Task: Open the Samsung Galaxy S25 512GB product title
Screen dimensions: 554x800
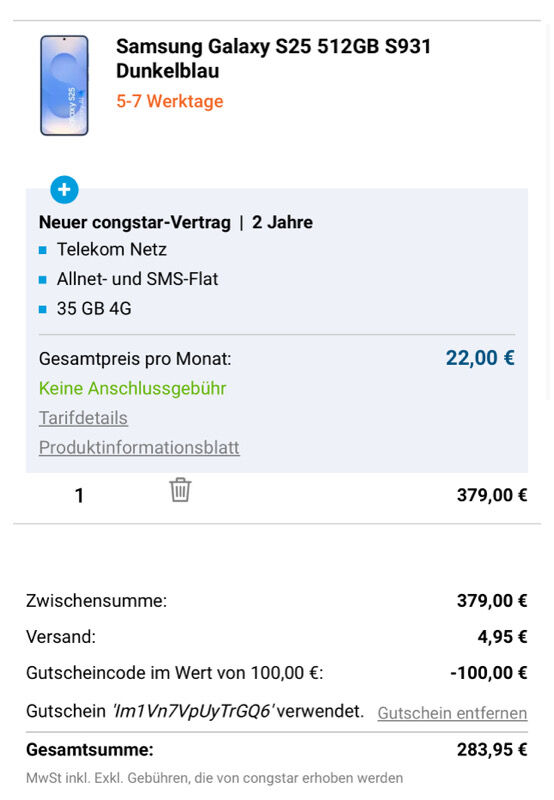Action: 273,59
